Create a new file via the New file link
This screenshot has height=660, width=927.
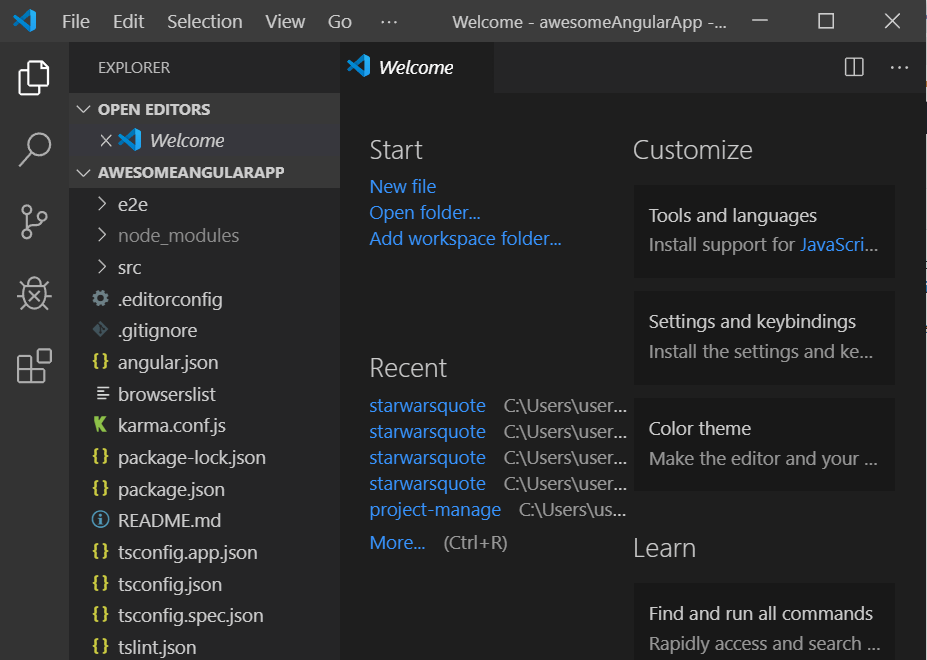point(403,186)
